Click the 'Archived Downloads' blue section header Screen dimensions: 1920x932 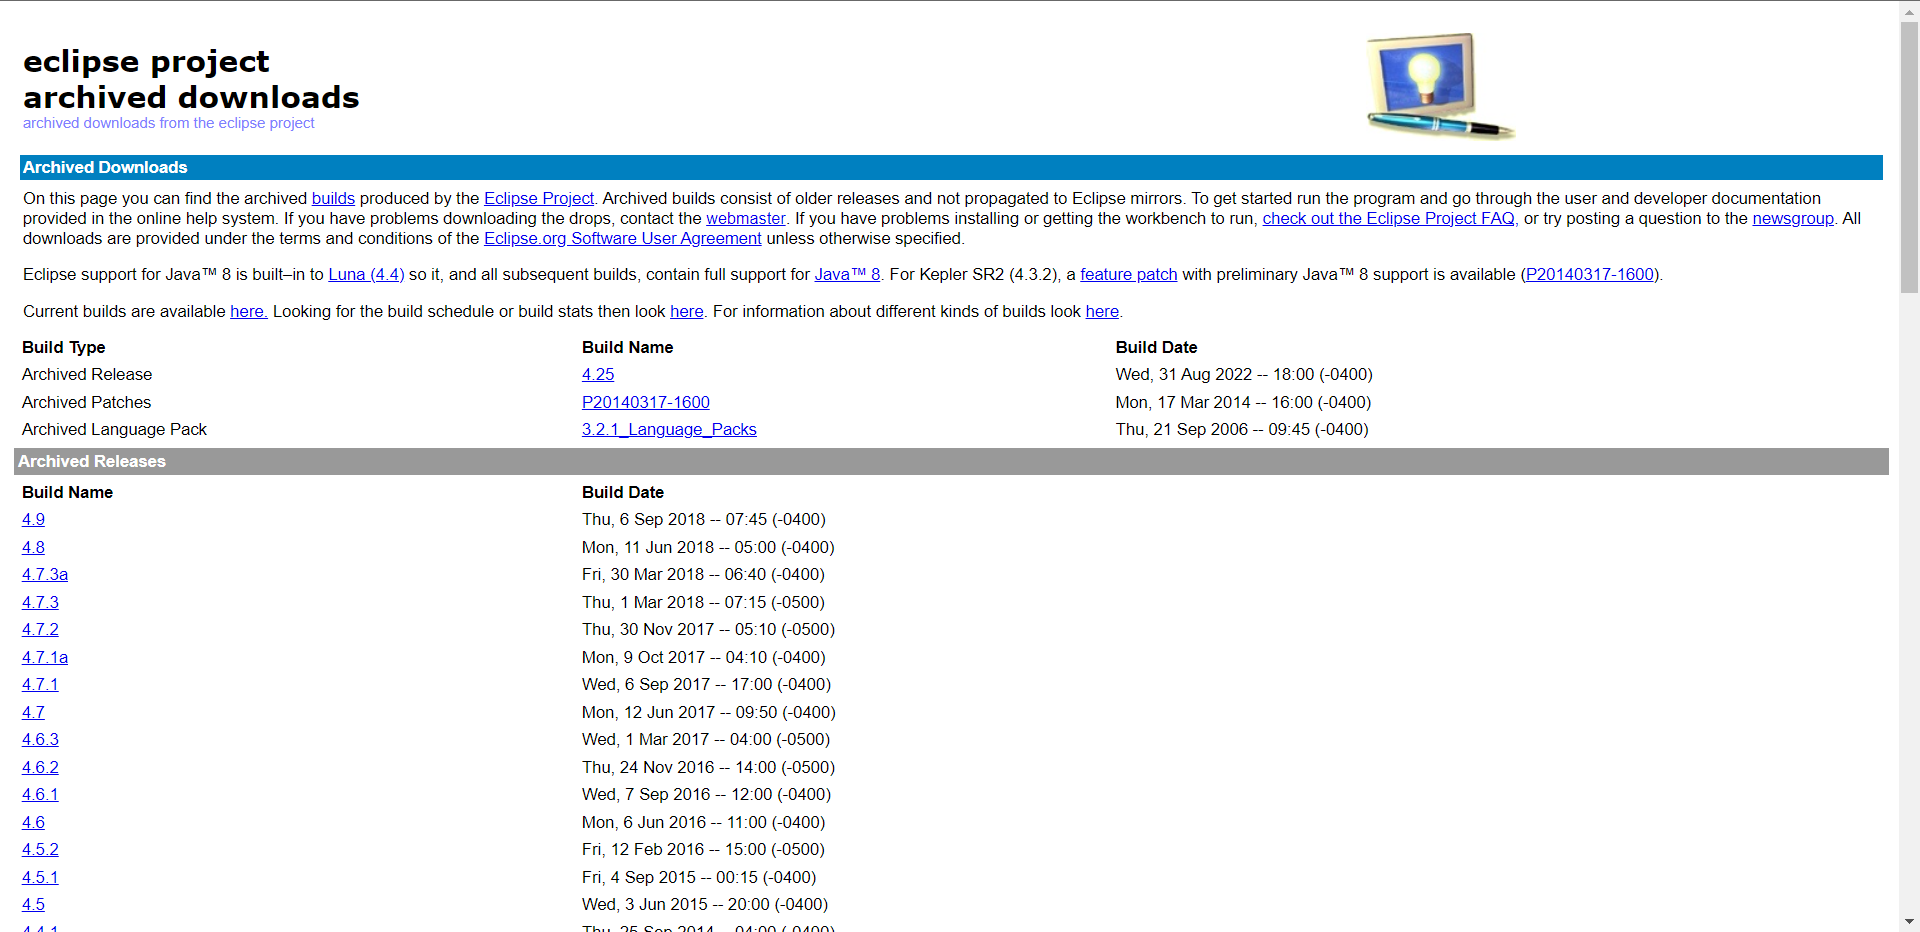tap(951, 167)
